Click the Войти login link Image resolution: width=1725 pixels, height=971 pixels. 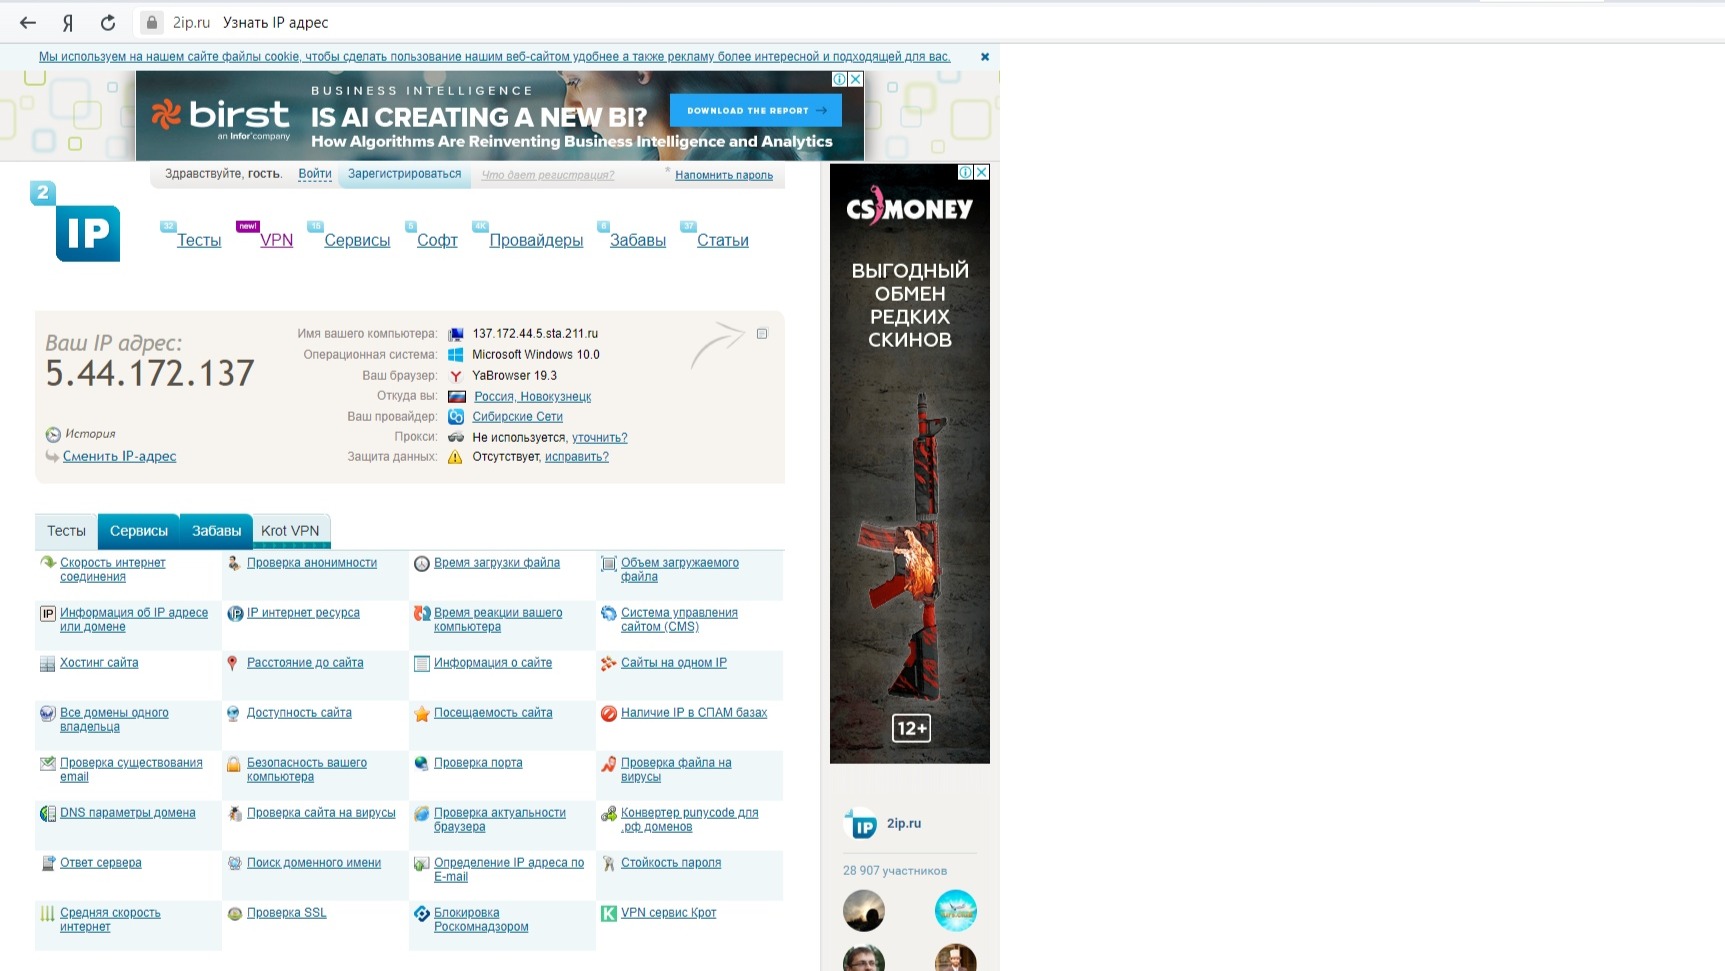(314, 174)
